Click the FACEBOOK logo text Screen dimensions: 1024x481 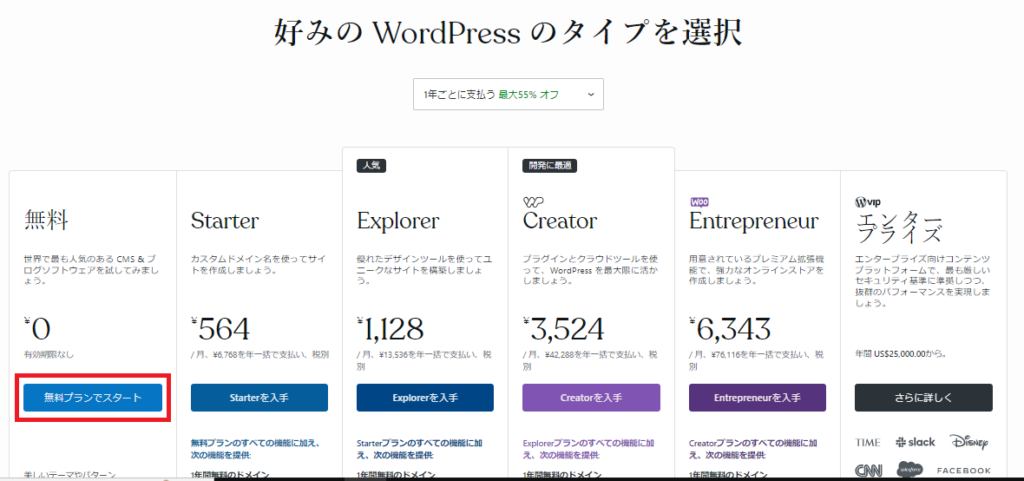[963, 470]
